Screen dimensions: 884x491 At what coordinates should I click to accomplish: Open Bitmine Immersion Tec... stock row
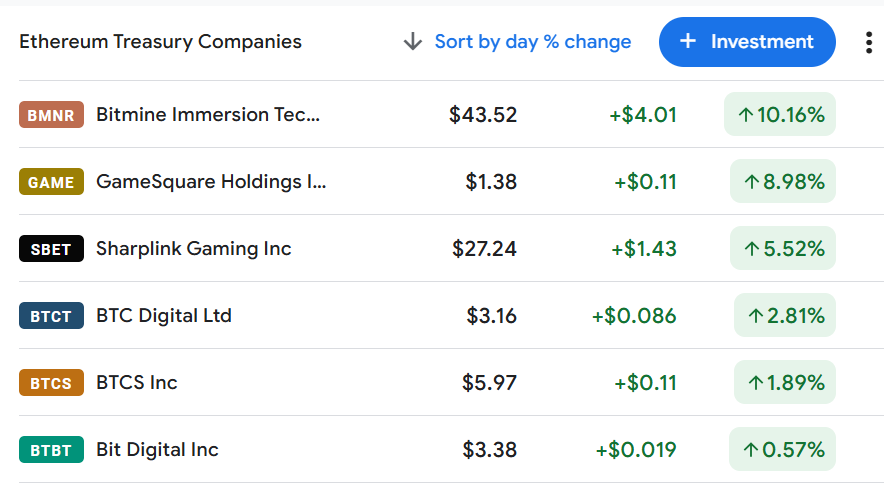(x=451, y=114)
